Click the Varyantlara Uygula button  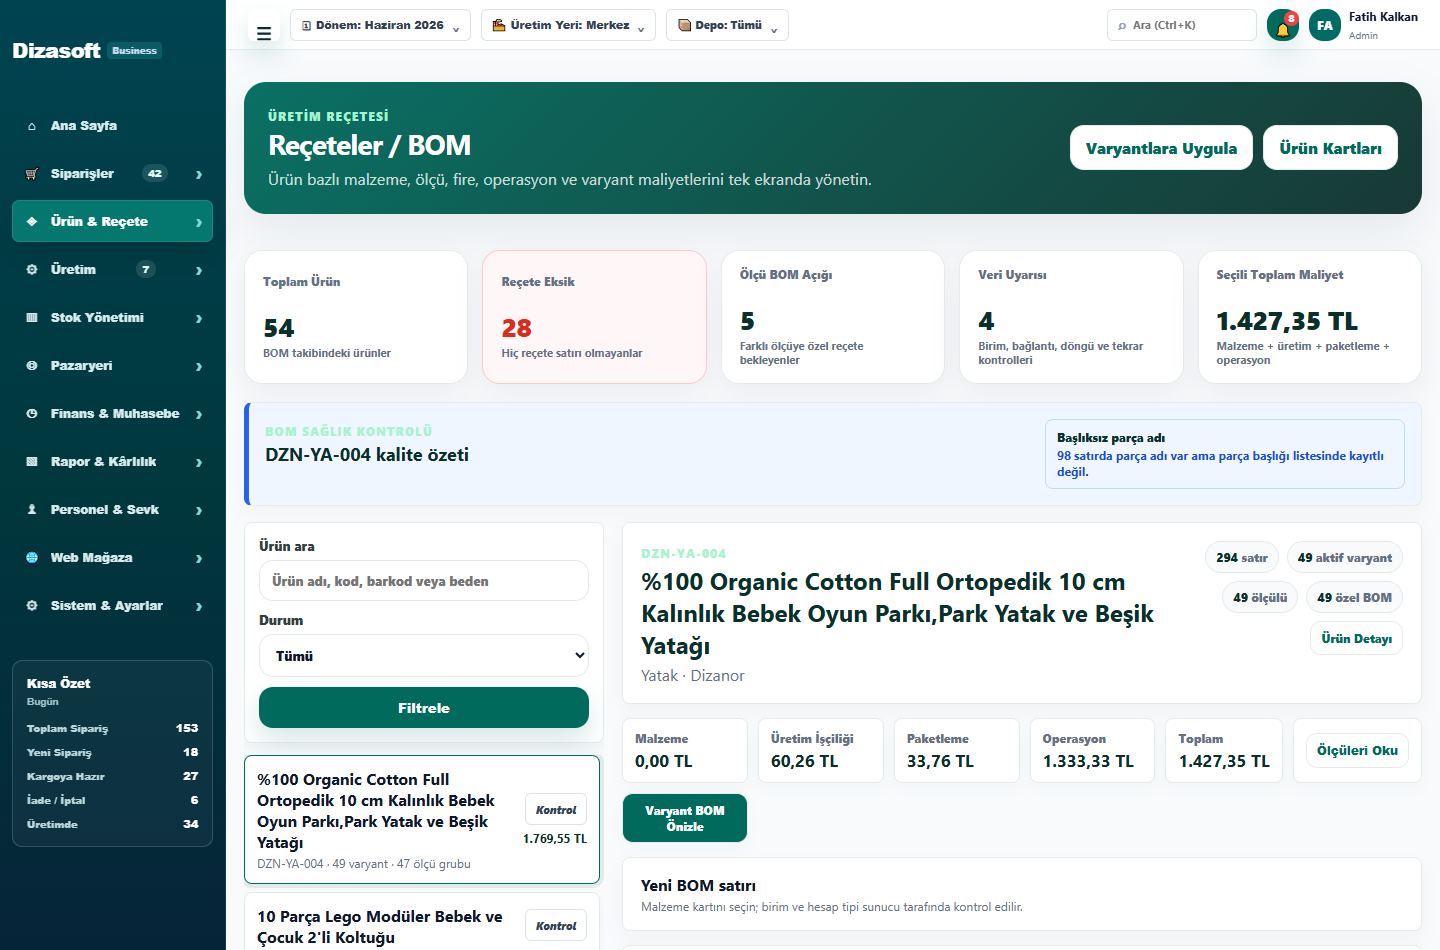tap(1161, 148)
